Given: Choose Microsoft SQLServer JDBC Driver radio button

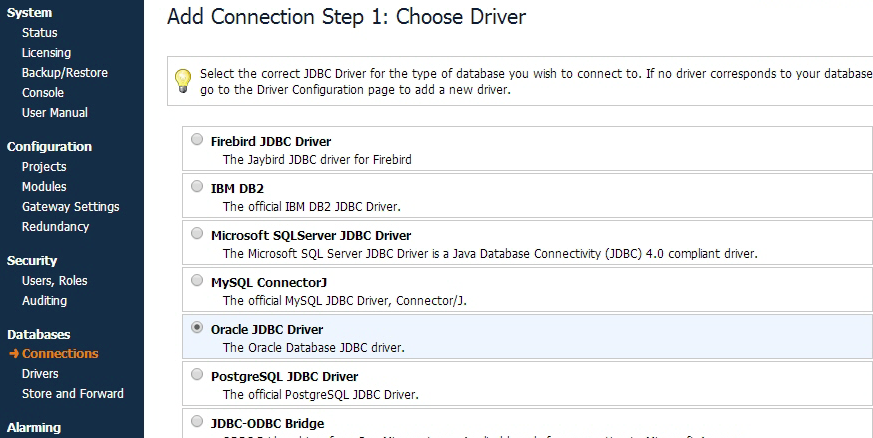Looking at the screenshot, I should tap(197, 233).
